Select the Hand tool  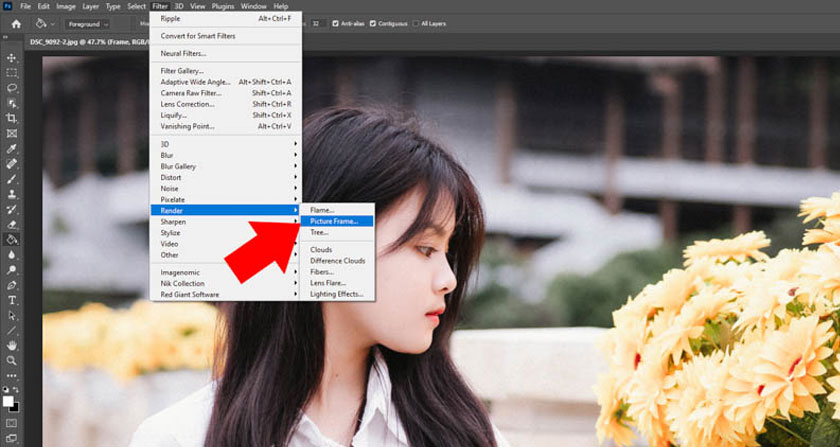click(x=12, y=344)
